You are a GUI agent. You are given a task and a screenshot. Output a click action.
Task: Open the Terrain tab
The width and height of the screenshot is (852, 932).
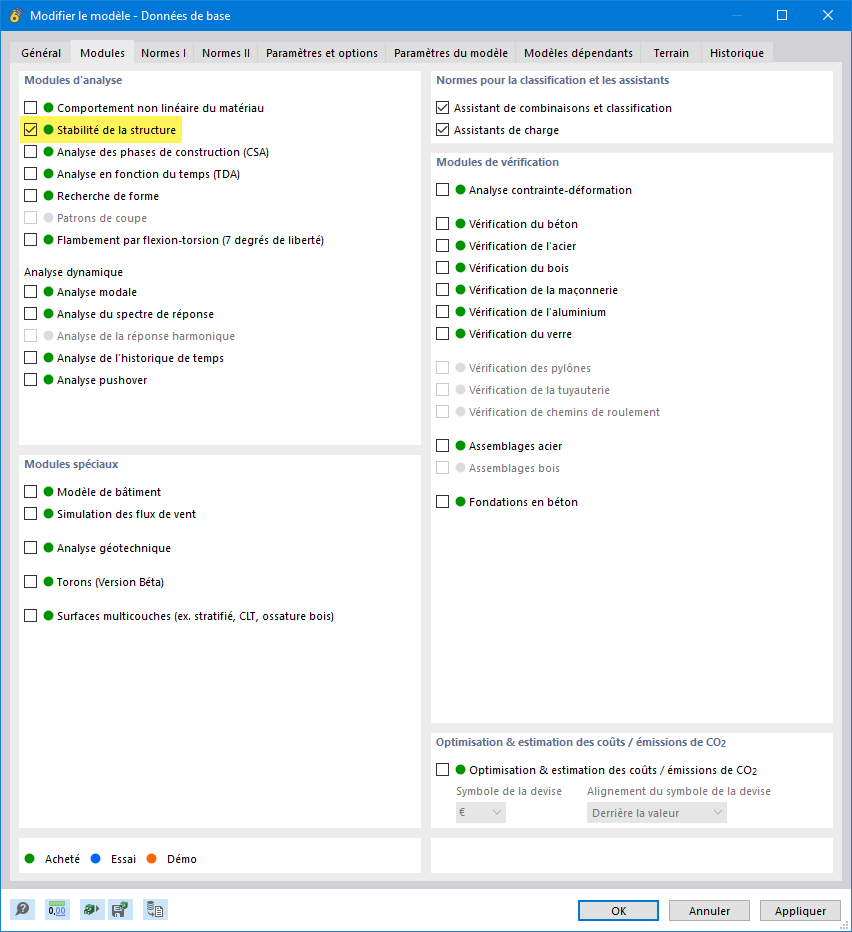click(670, 52)
